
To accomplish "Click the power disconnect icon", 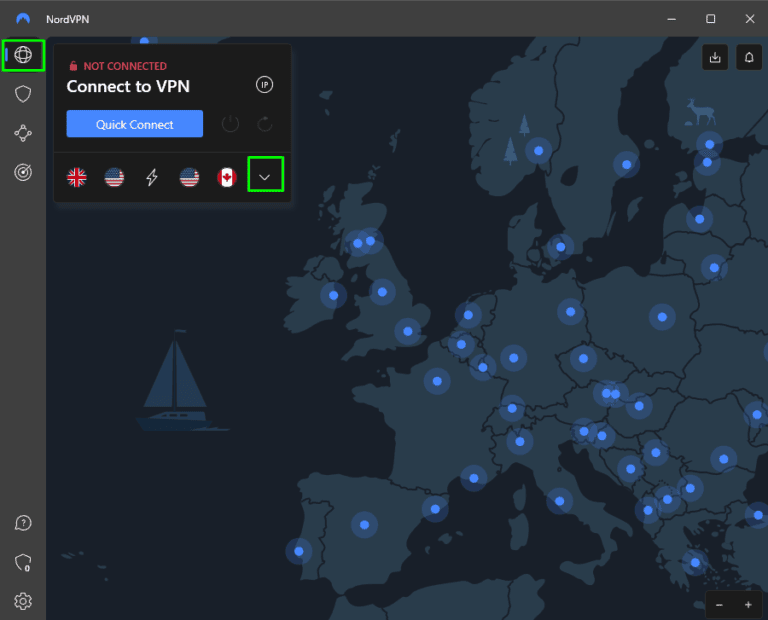I will click(230, 124).
